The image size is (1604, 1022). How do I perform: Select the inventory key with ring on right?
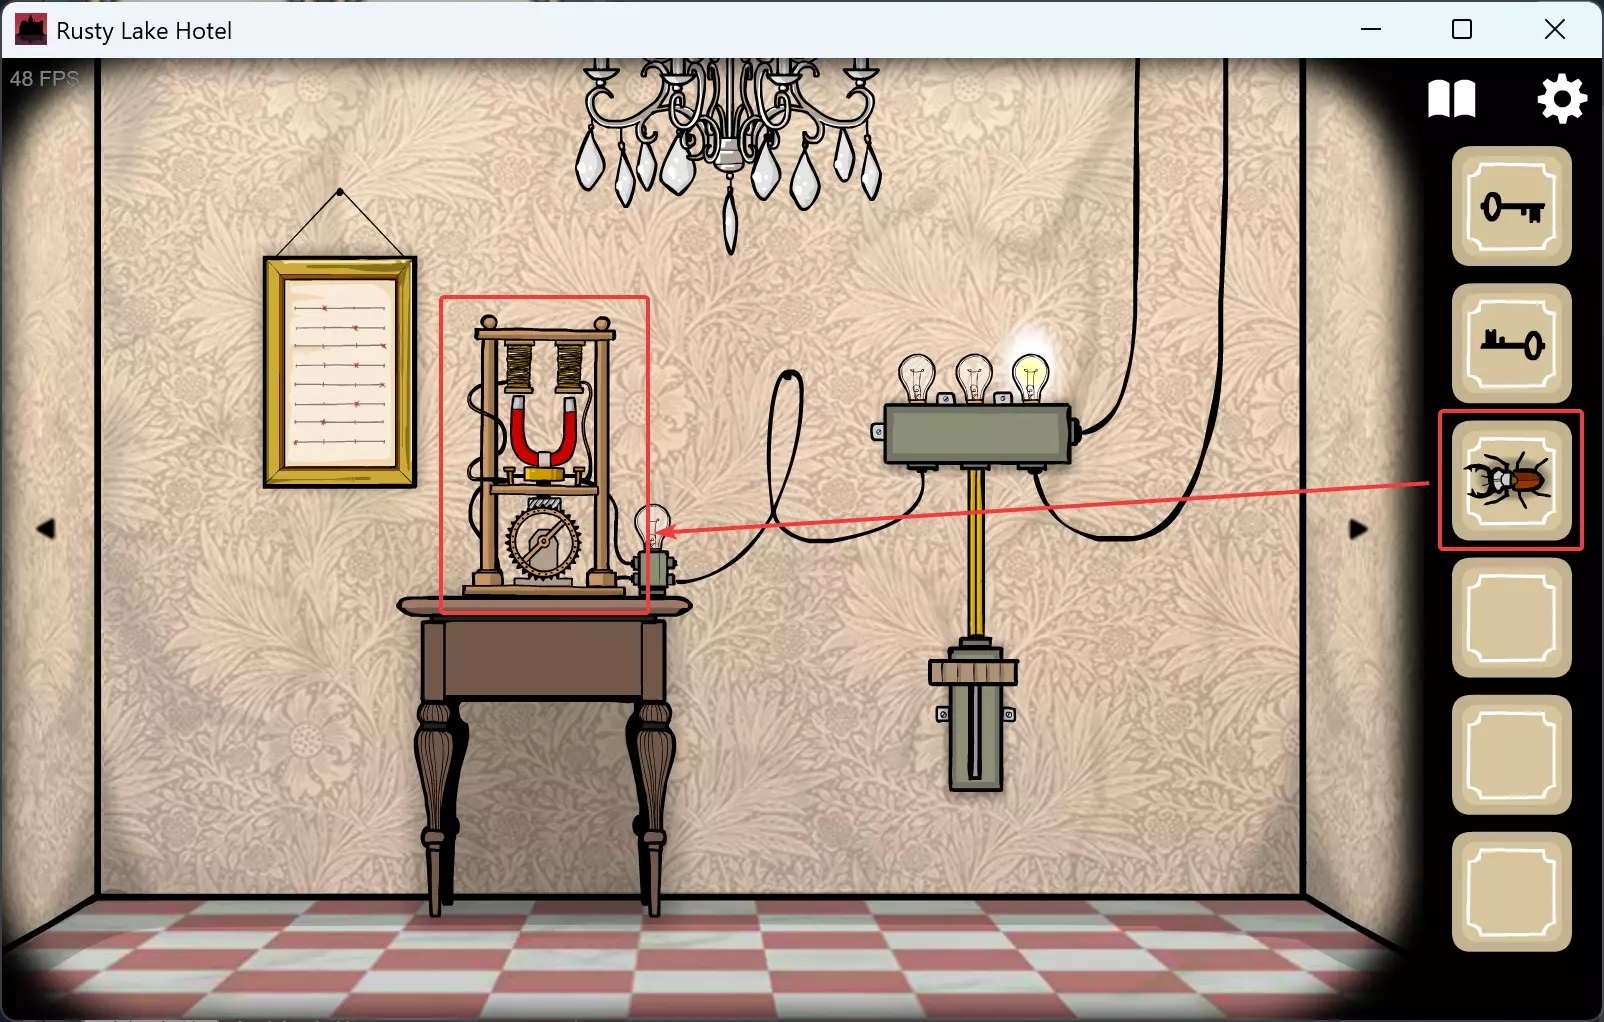1512,344
